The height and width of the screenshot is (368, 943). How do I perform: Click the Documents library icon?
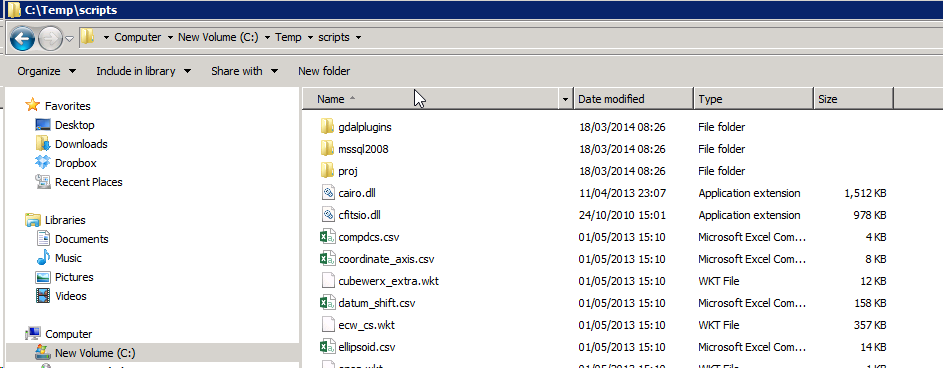[x=43, y=239]
